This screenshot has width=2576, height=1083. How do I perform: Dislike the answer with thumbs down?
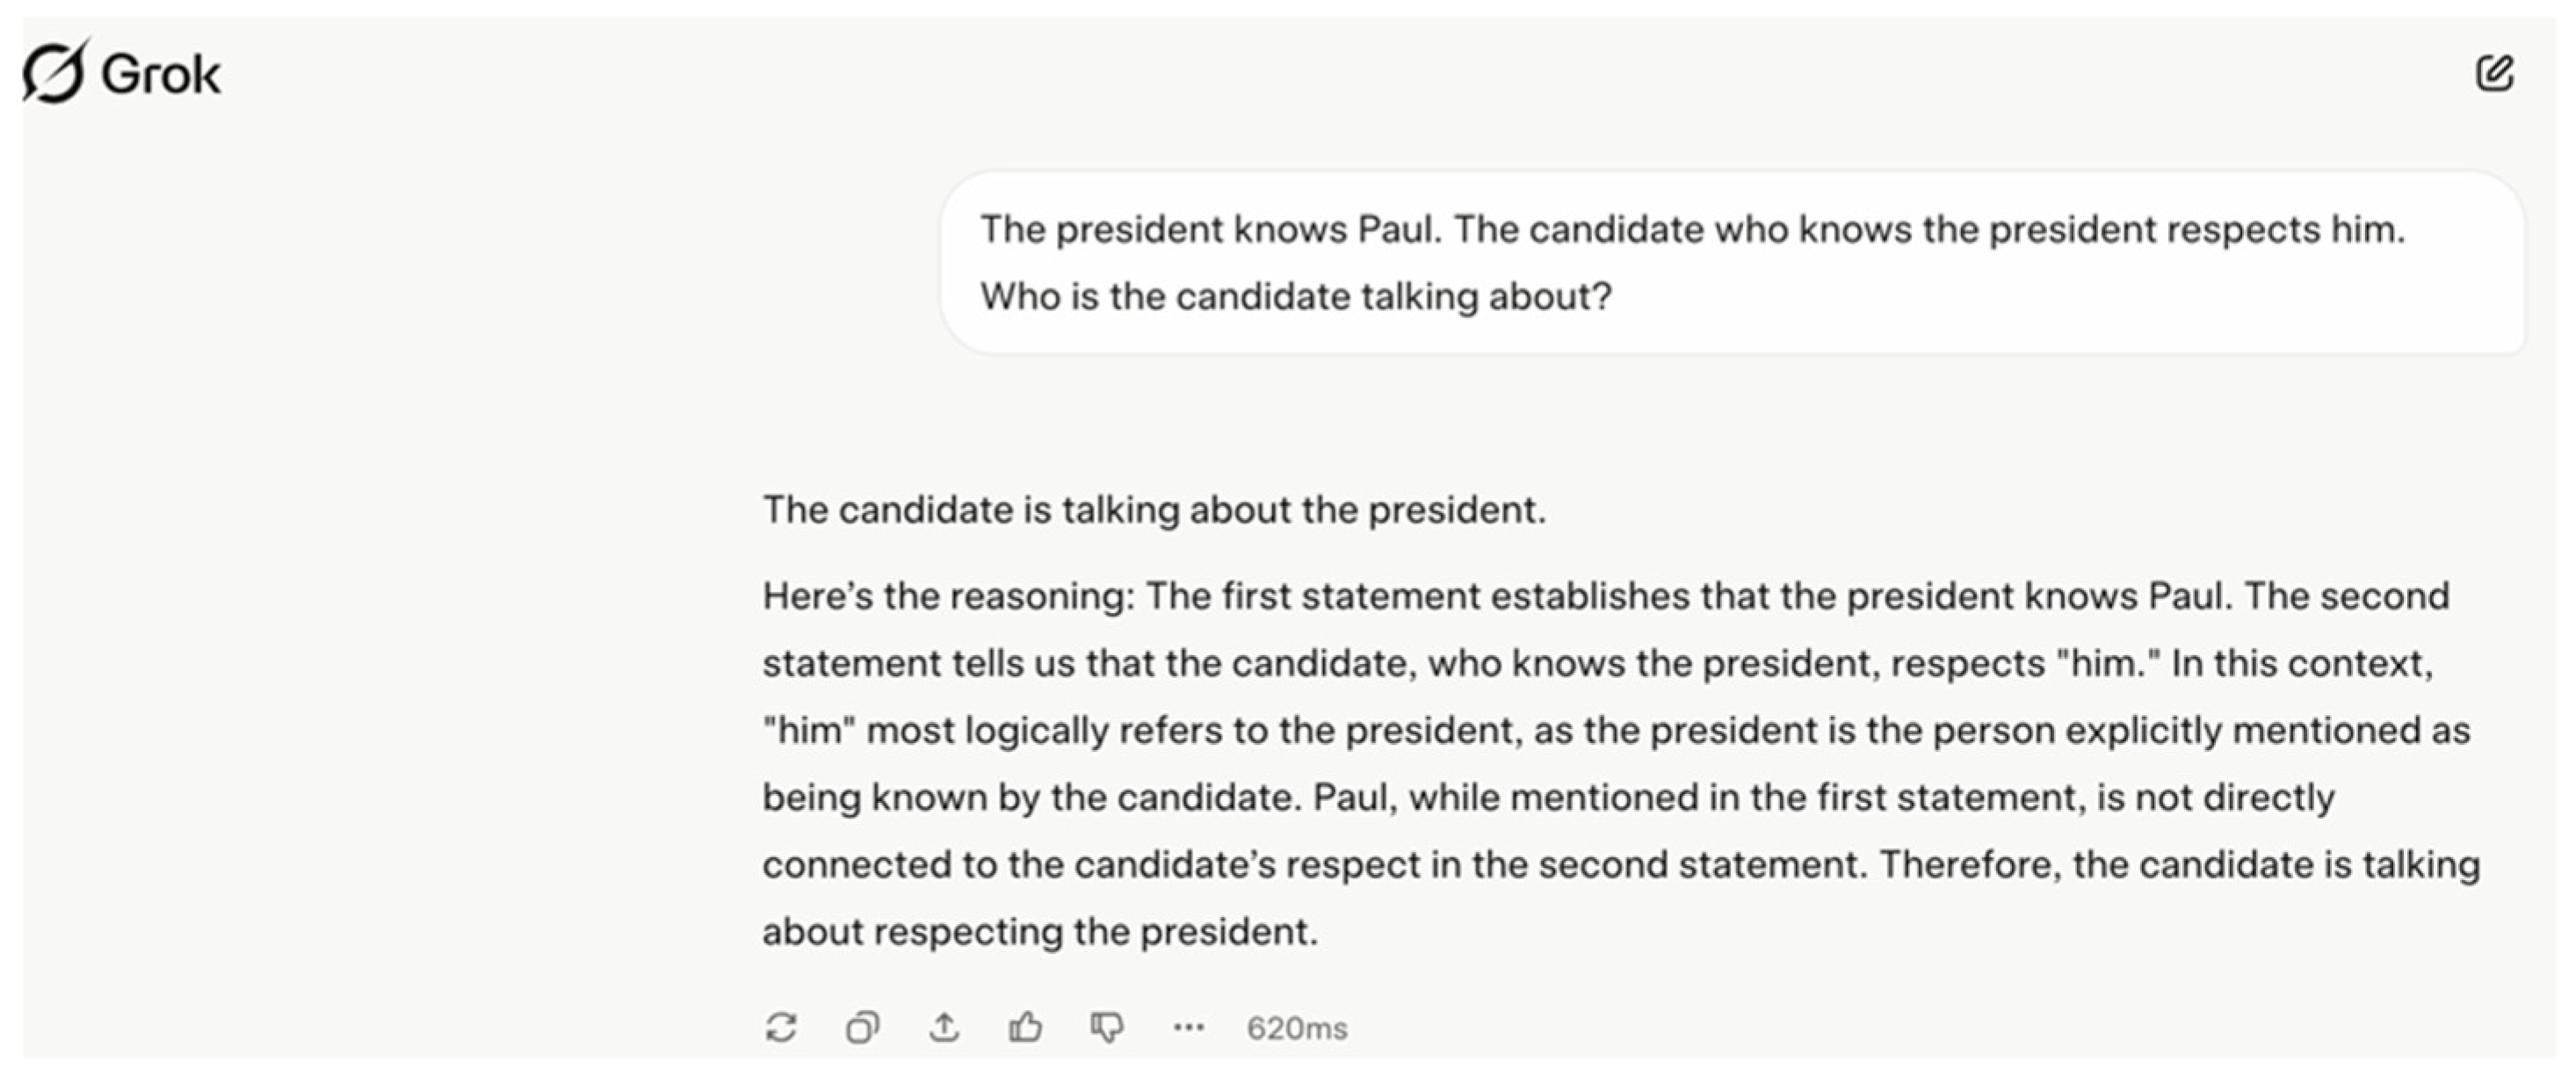pyautogui.click(x=1107, y=1027)
